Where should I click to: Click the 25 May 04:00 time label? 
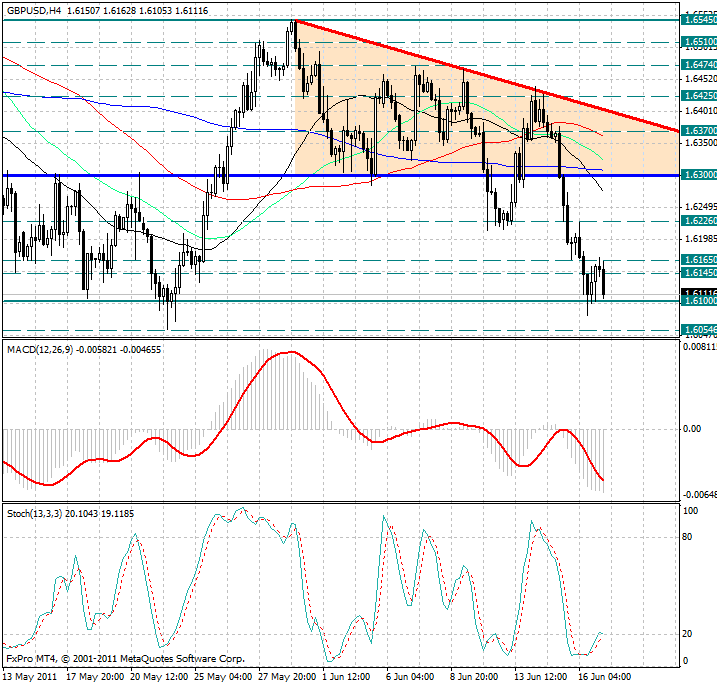(223, 677)
